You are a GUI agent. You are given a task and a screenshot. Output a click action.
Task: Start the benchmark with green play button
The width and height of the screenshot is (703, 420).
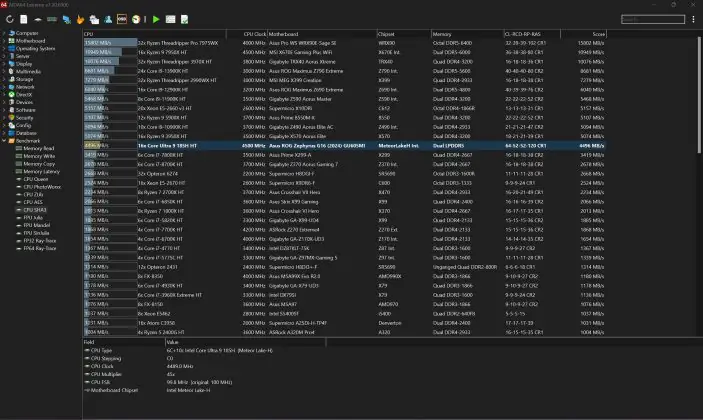click(x=156, y=19)
